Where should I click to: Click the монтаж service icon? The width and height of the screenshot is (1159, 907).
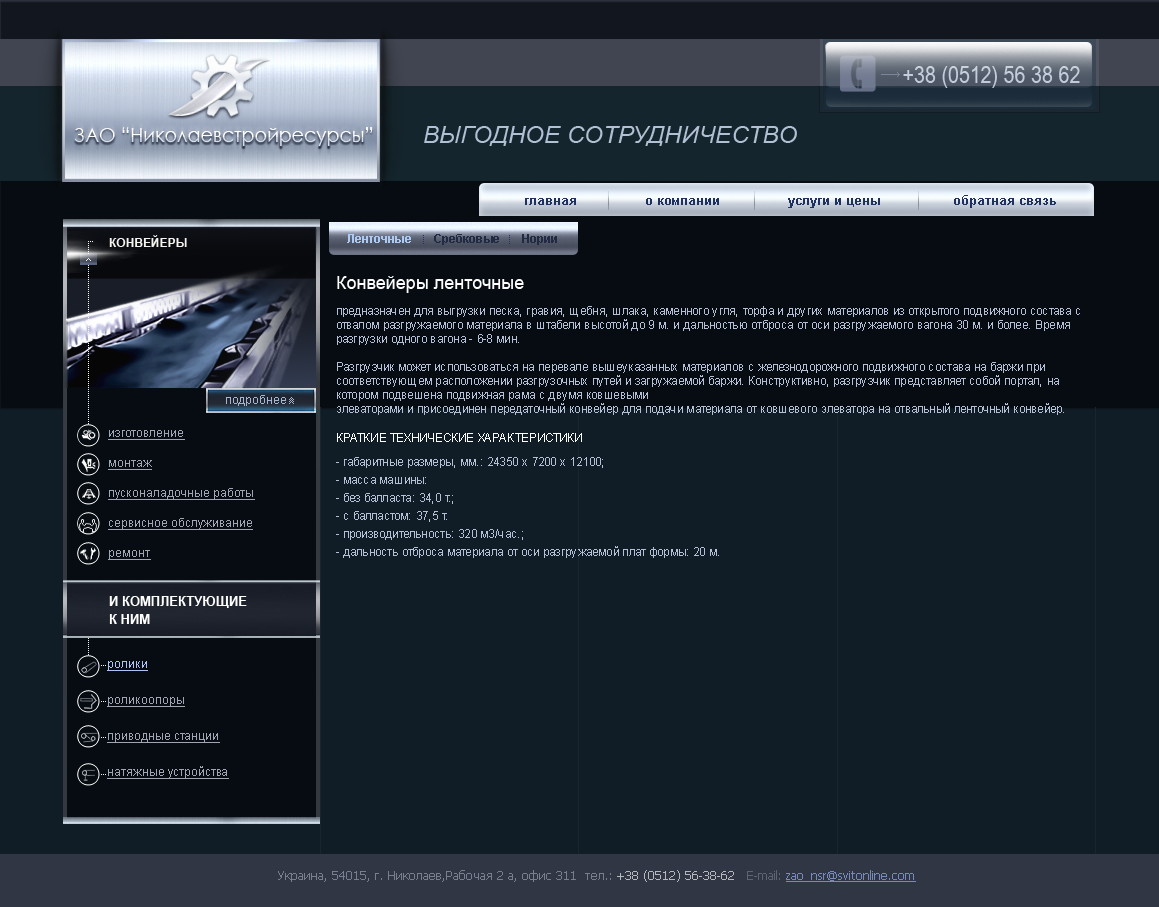[x=88, y=464]
